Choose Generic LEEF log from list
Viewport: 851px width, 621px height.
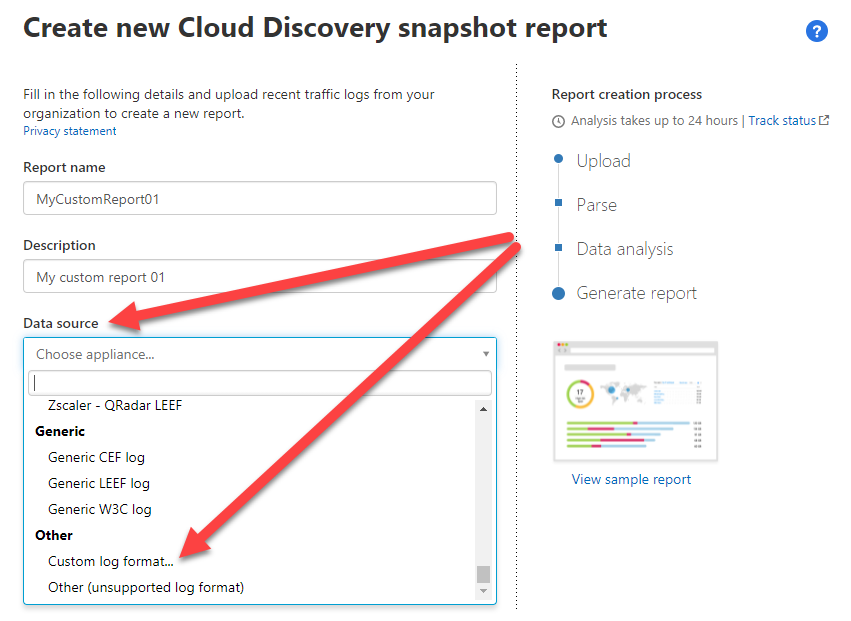pyautogui.click(x=99, y=483)
